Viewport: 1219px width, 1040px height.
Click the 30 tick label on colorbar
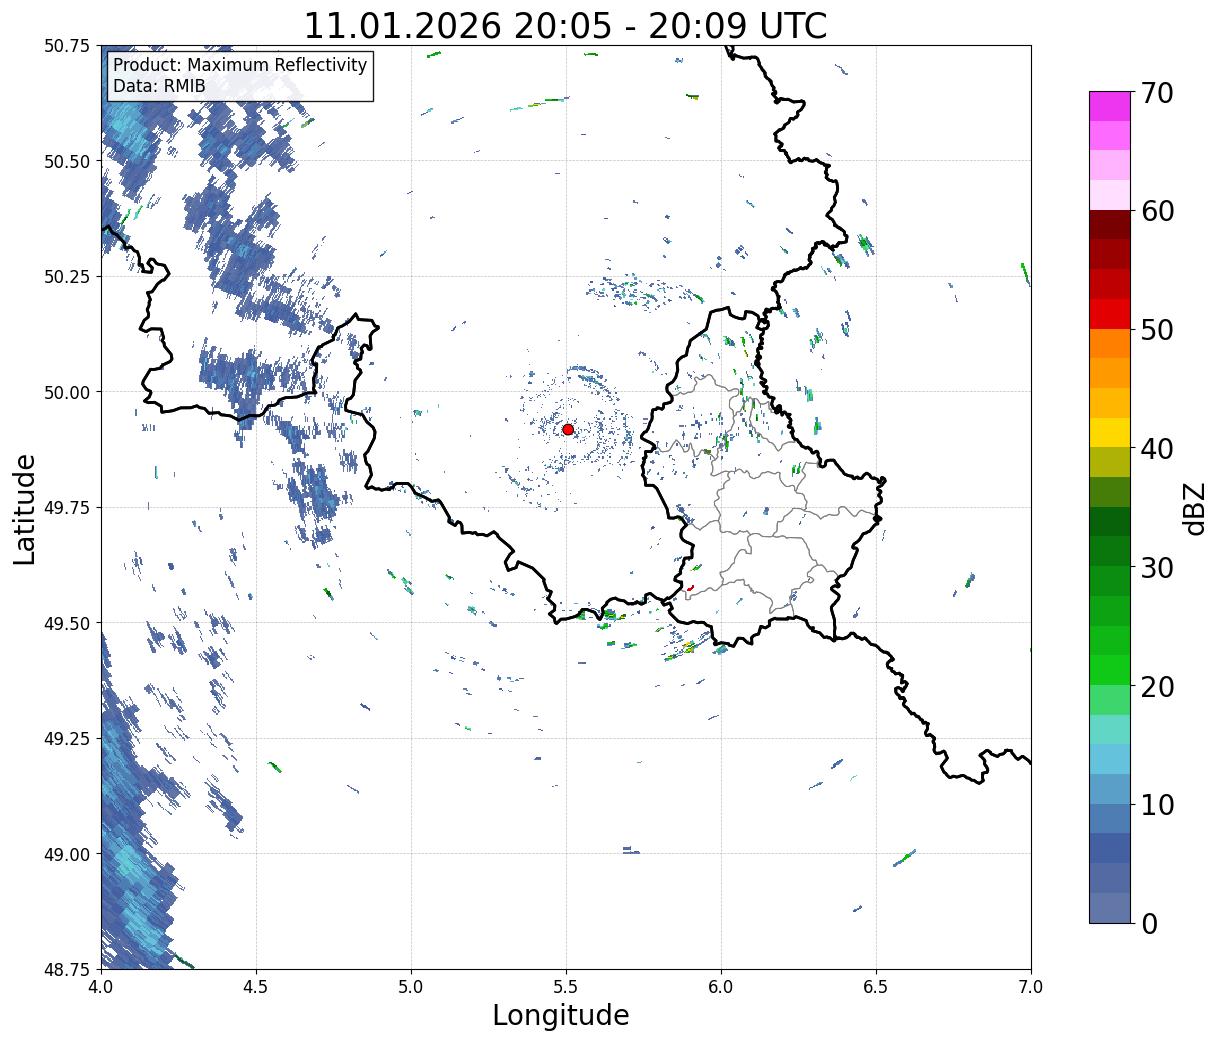tap(1156, 567)
